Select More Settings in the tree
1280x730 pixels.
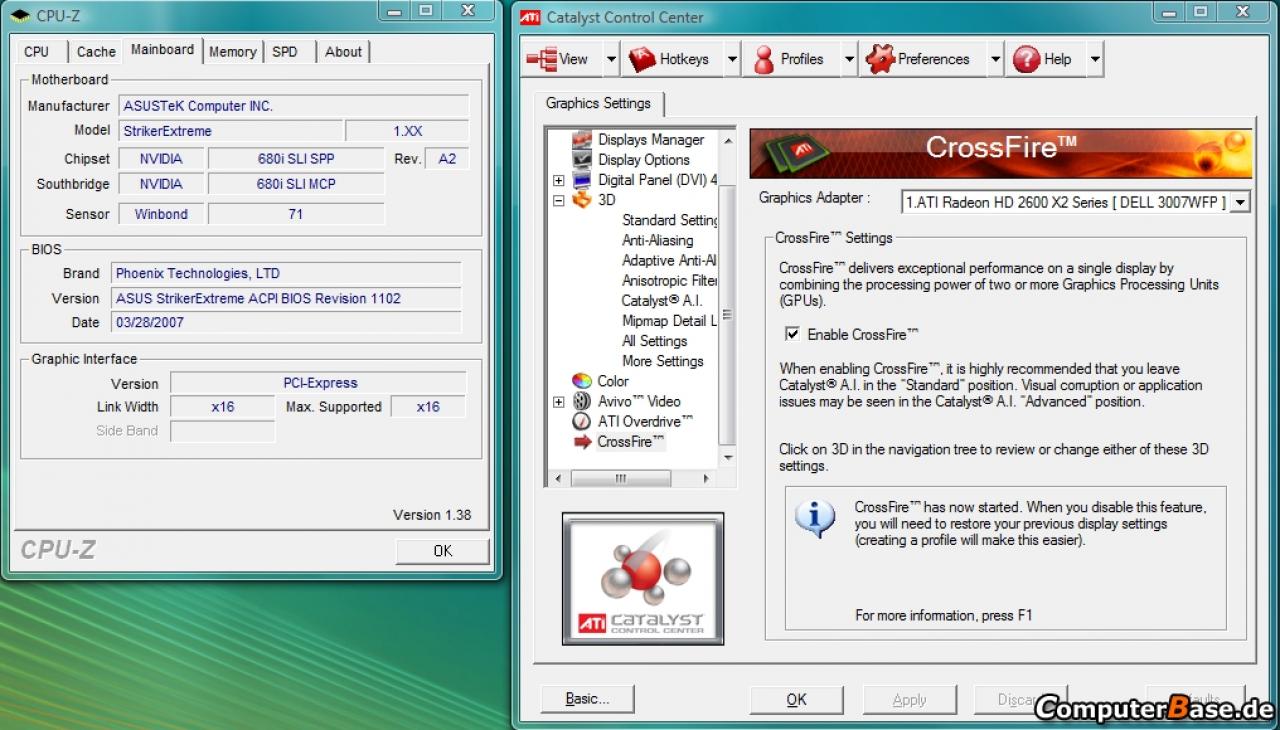(662, 361)
